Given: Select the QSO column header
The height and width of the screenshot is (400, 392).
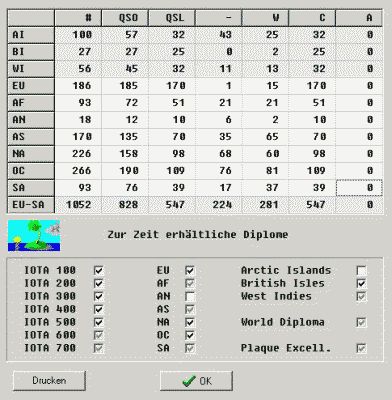Looking at the screenshot, I should (x=125, y=18).
